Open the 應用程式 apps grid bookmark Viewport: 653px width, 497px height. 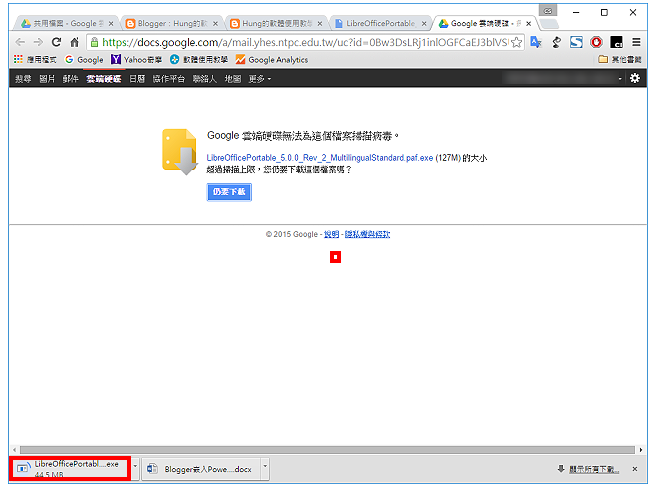click(x=35, y=60)
